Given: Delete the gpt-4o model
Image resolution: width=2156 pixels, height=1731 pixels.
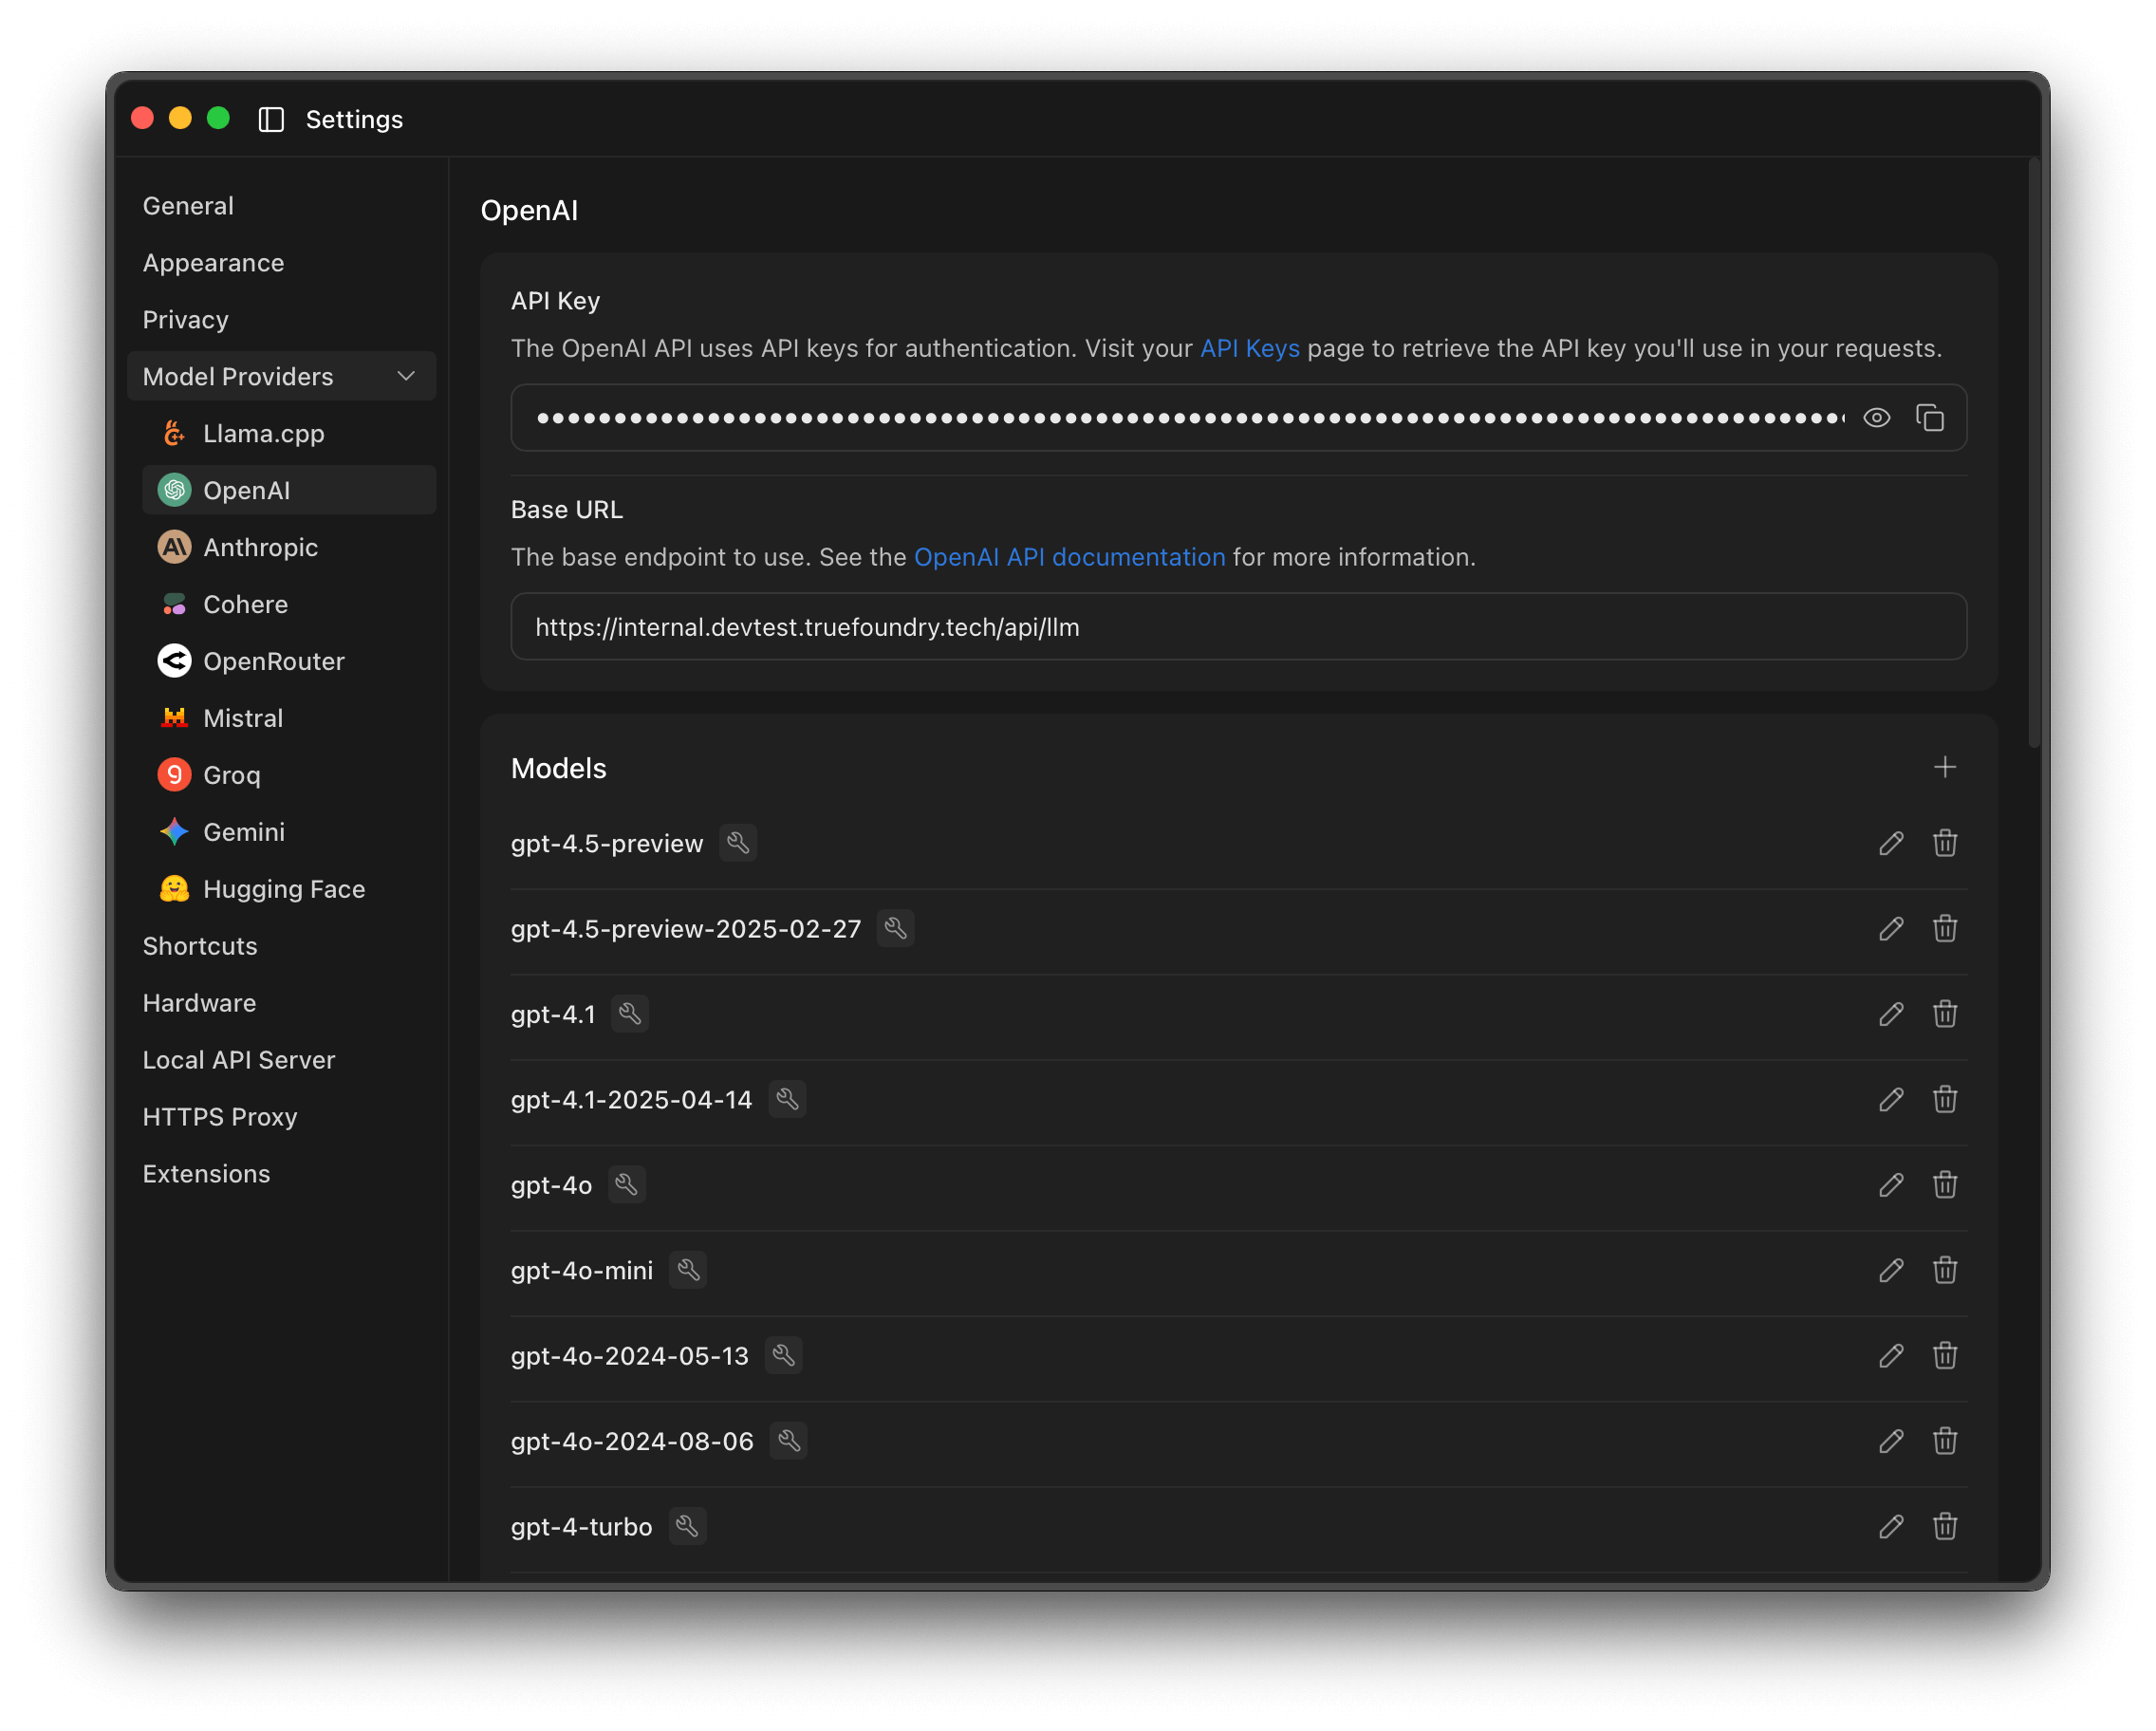Looking at the screenshot, I should 1944,1185.
